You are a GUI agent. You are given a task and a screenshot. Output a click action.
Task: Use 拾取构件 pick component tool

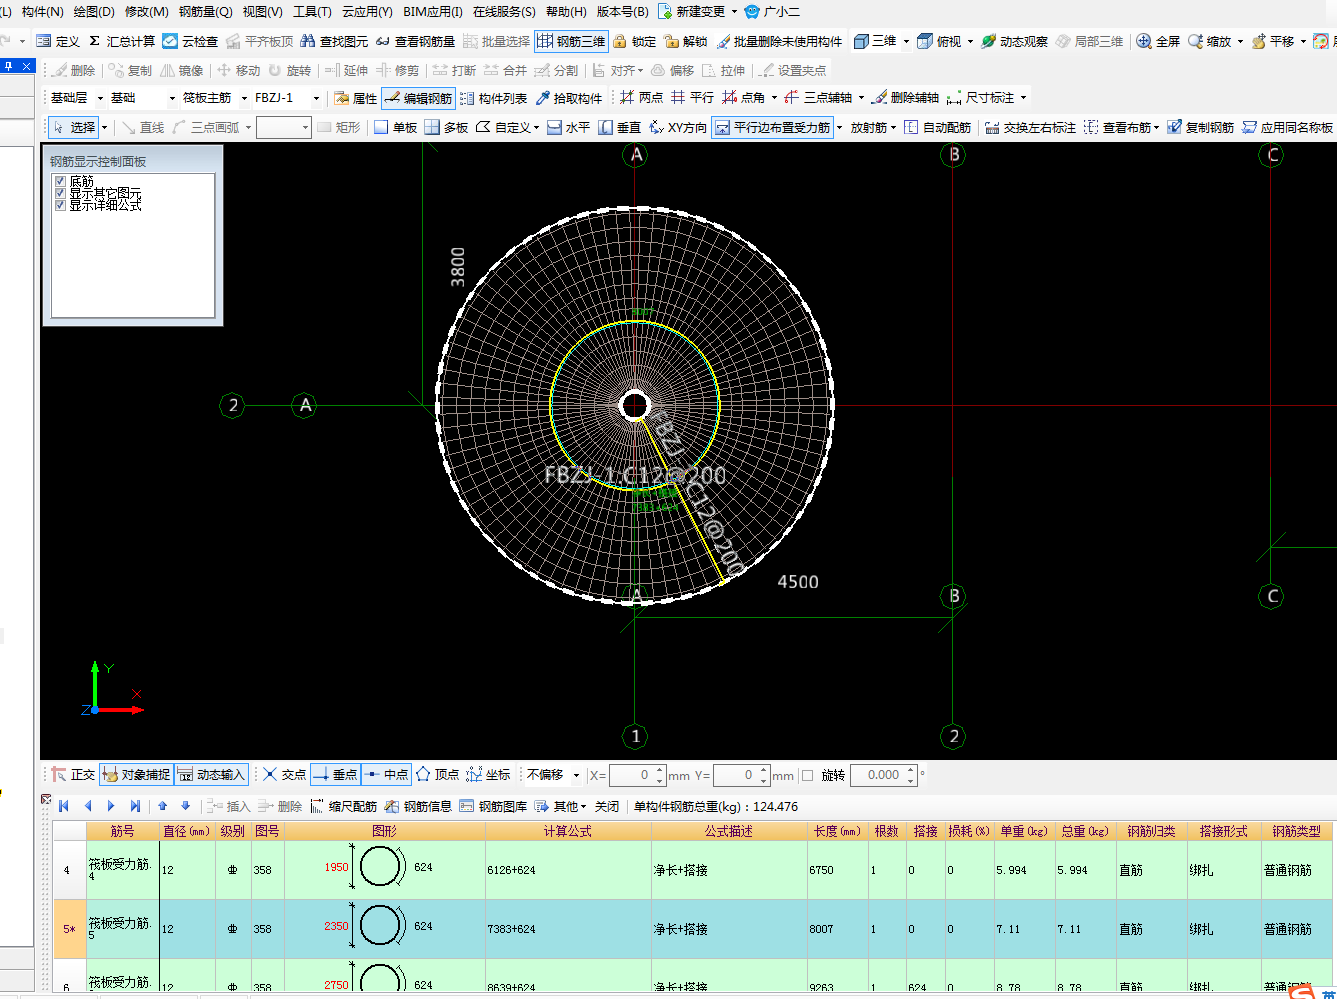pos(569,98)
